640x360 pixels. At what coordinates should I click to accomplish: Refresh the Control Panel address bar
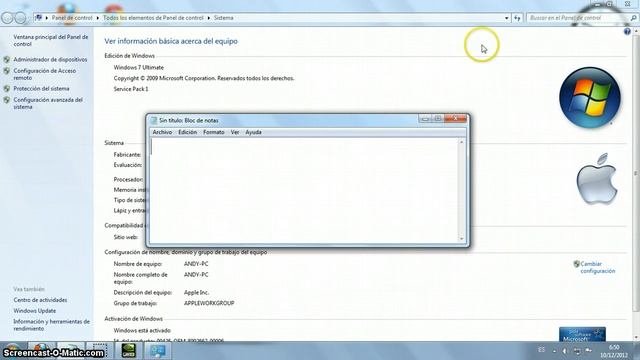point(517,18)
